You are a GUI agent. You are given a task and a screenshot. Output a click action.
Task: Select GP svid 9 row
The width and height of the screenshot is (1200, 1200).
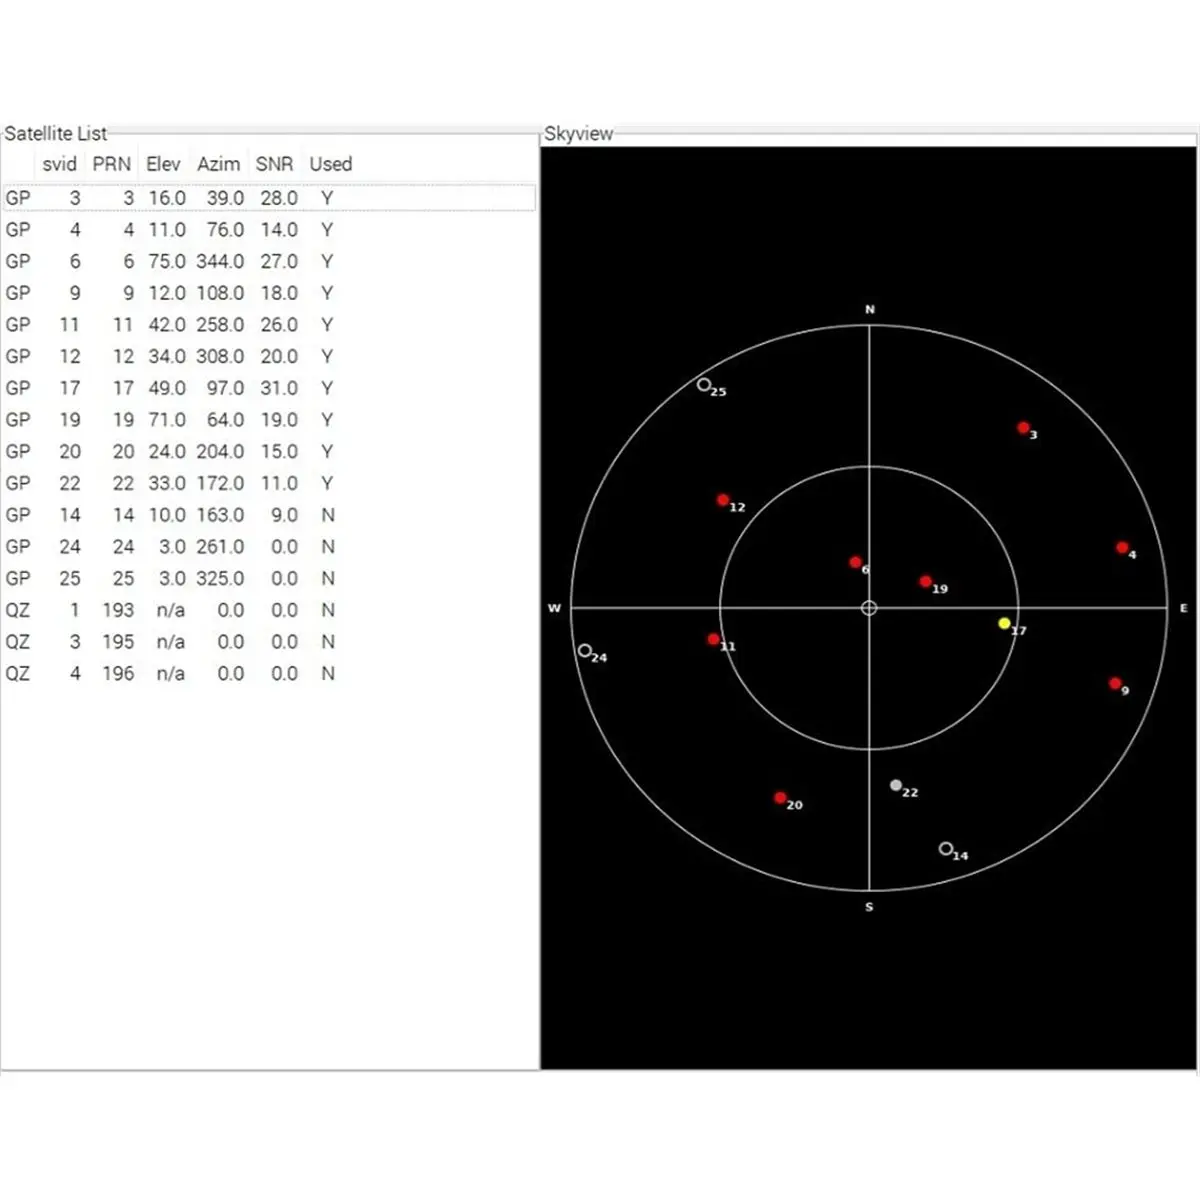269,293
